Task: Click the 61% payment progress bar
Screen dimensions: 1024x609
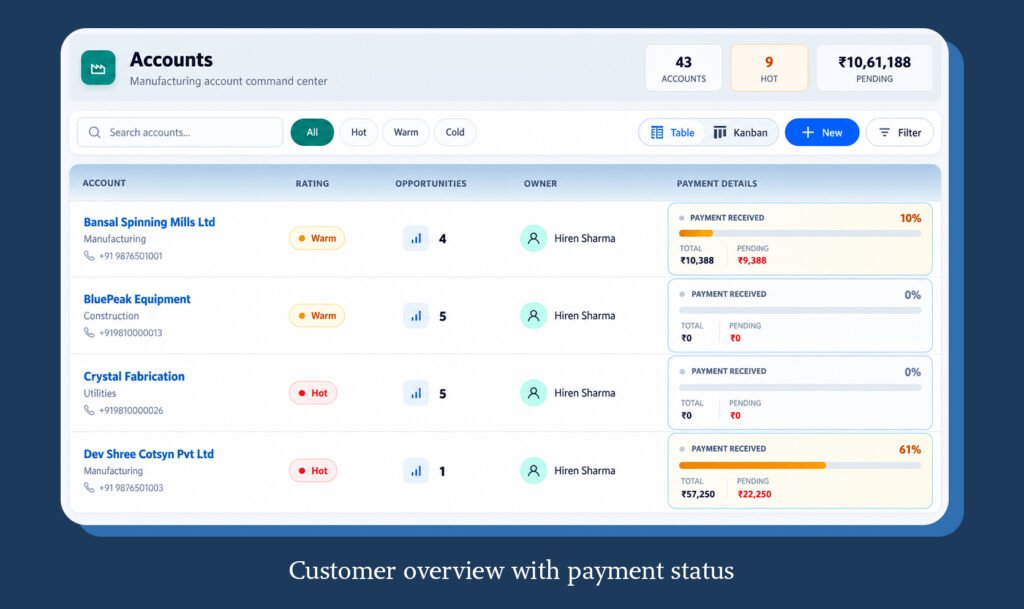Action: pyautogui.click(x=800, y=465)
